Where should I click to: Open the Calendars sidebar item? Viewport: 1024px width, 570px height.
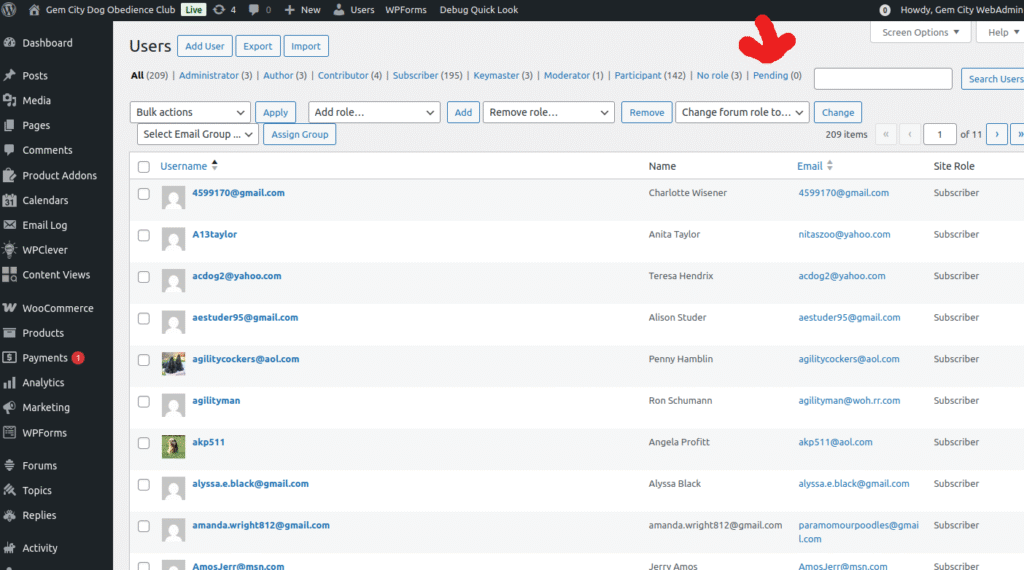[x=45, y=200]
